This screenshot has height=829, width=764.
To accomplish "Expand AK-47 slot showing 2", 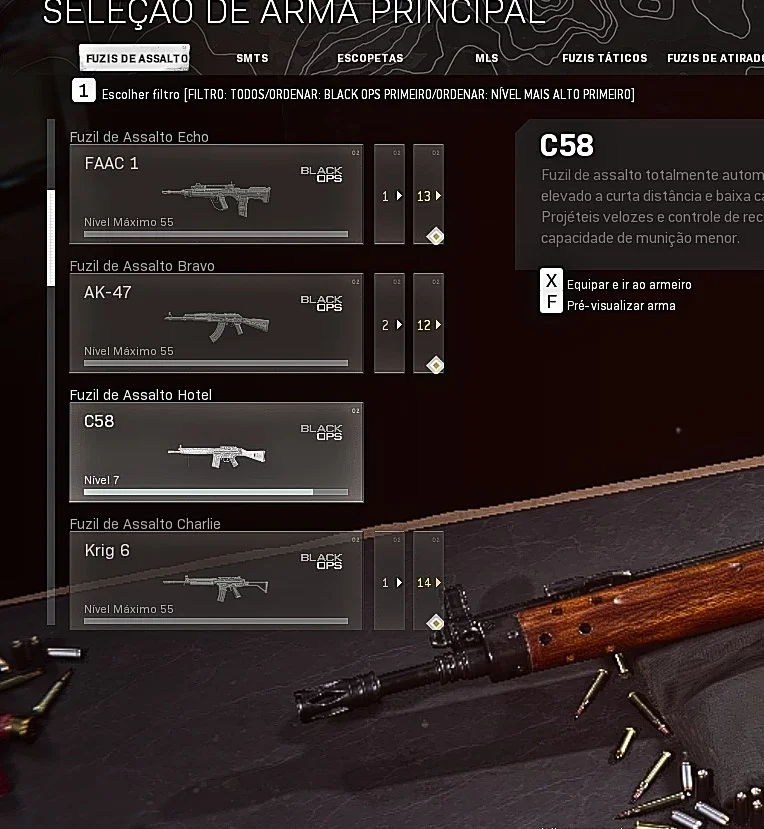I will point(390,323).
